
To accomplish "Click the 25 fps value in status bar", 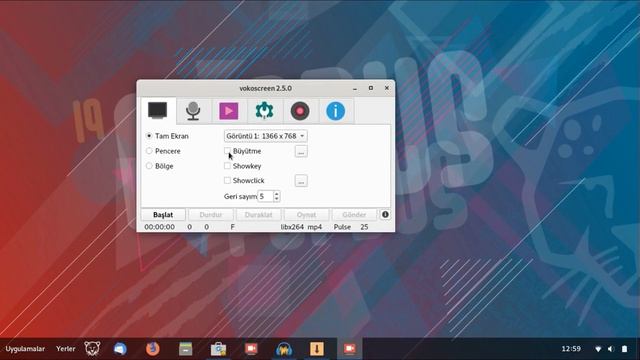I will (364, 227).
